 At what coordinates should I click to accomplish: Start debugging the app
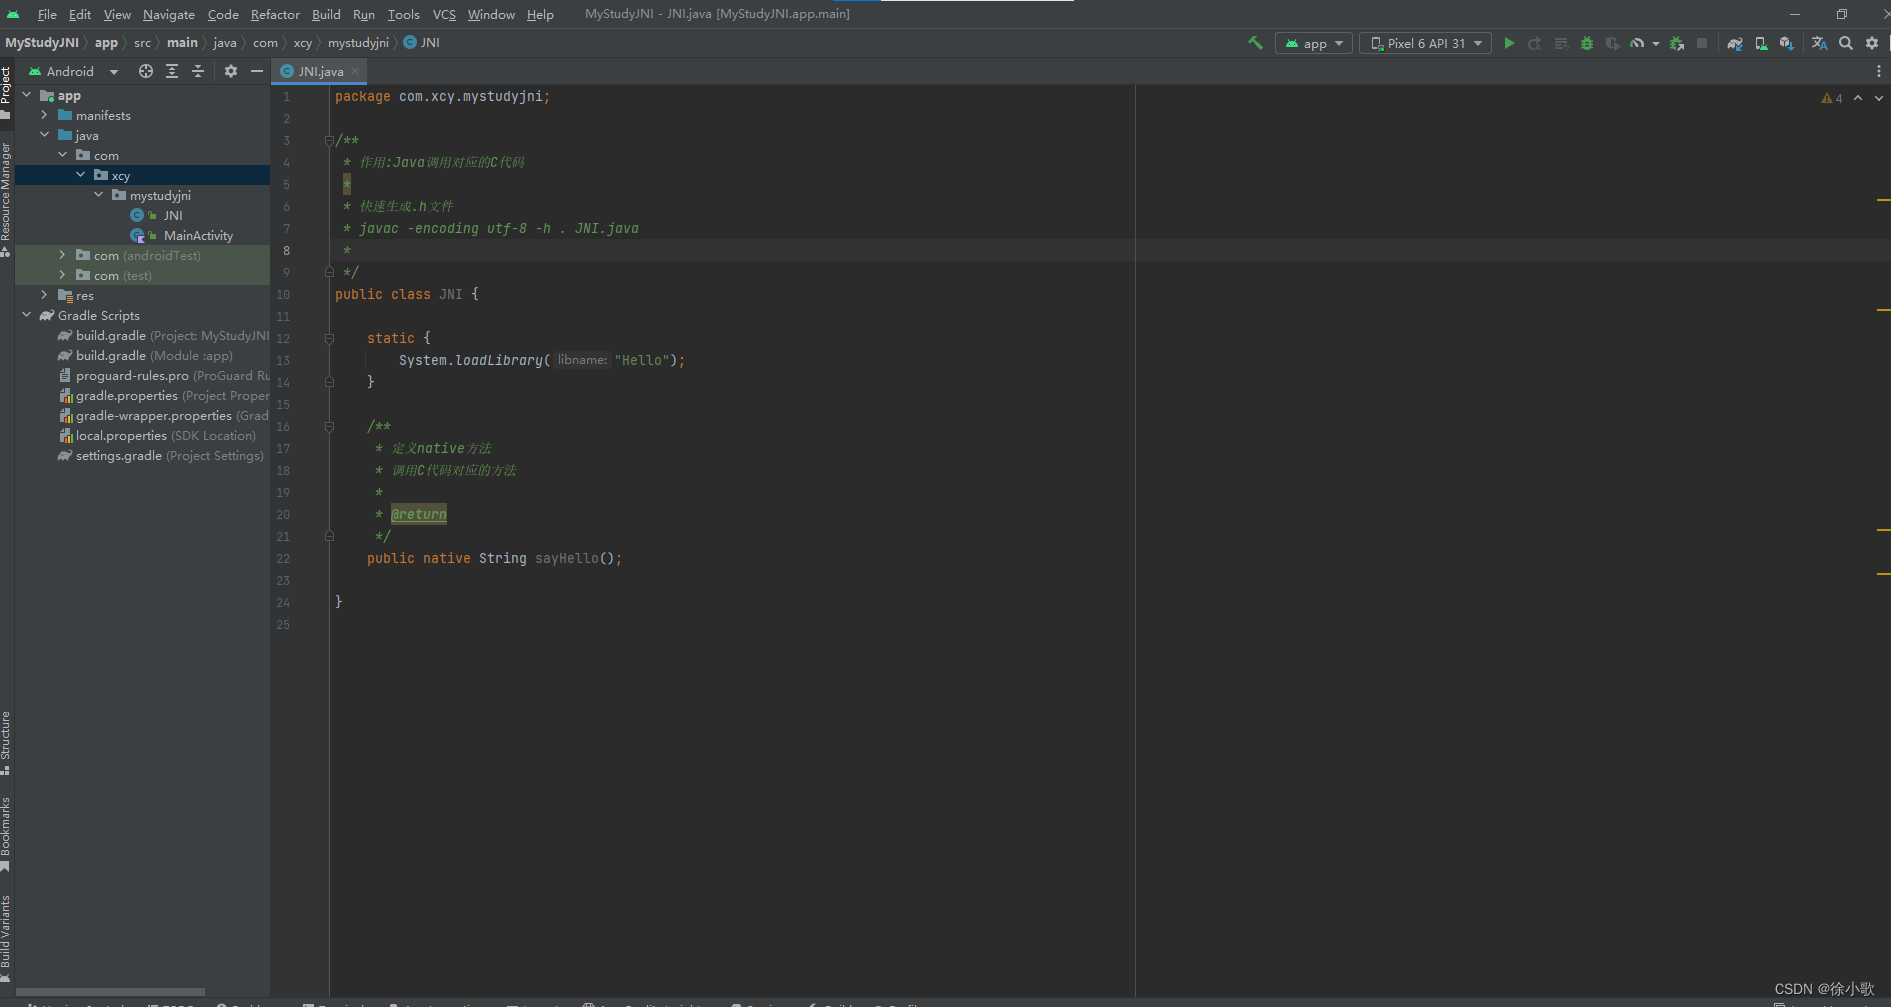click(x=1586, y=43)
